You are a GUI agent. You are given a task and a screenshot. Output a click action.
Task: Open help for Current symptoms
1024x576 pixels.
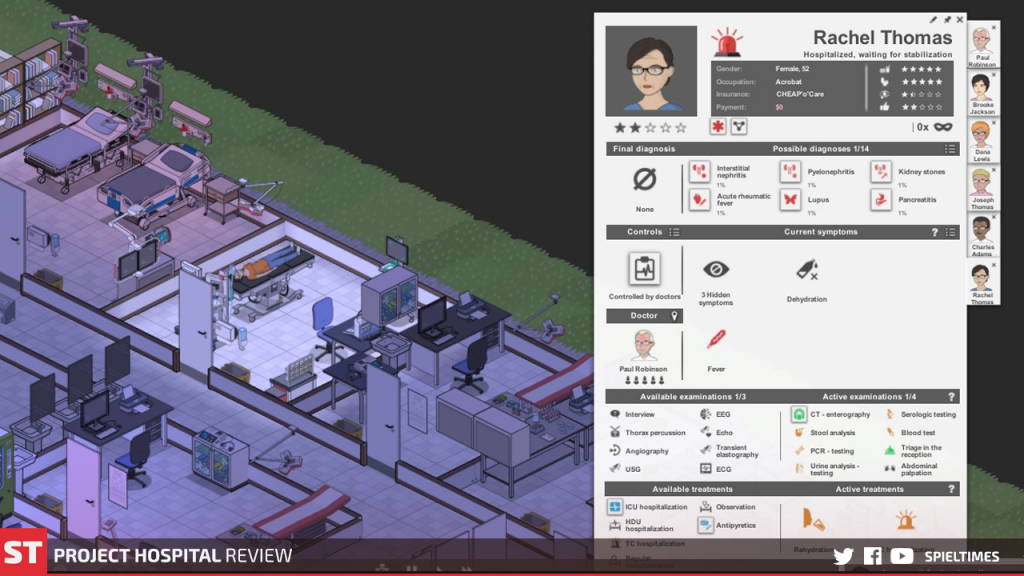(x=935, y=232)
